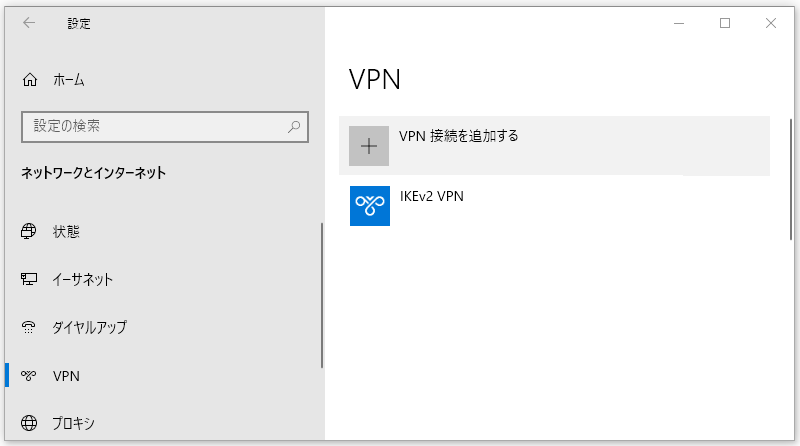Select the ダイヤルアップ phone icon
Viewport: 800px width, 446px height.
tap(29, 327)
